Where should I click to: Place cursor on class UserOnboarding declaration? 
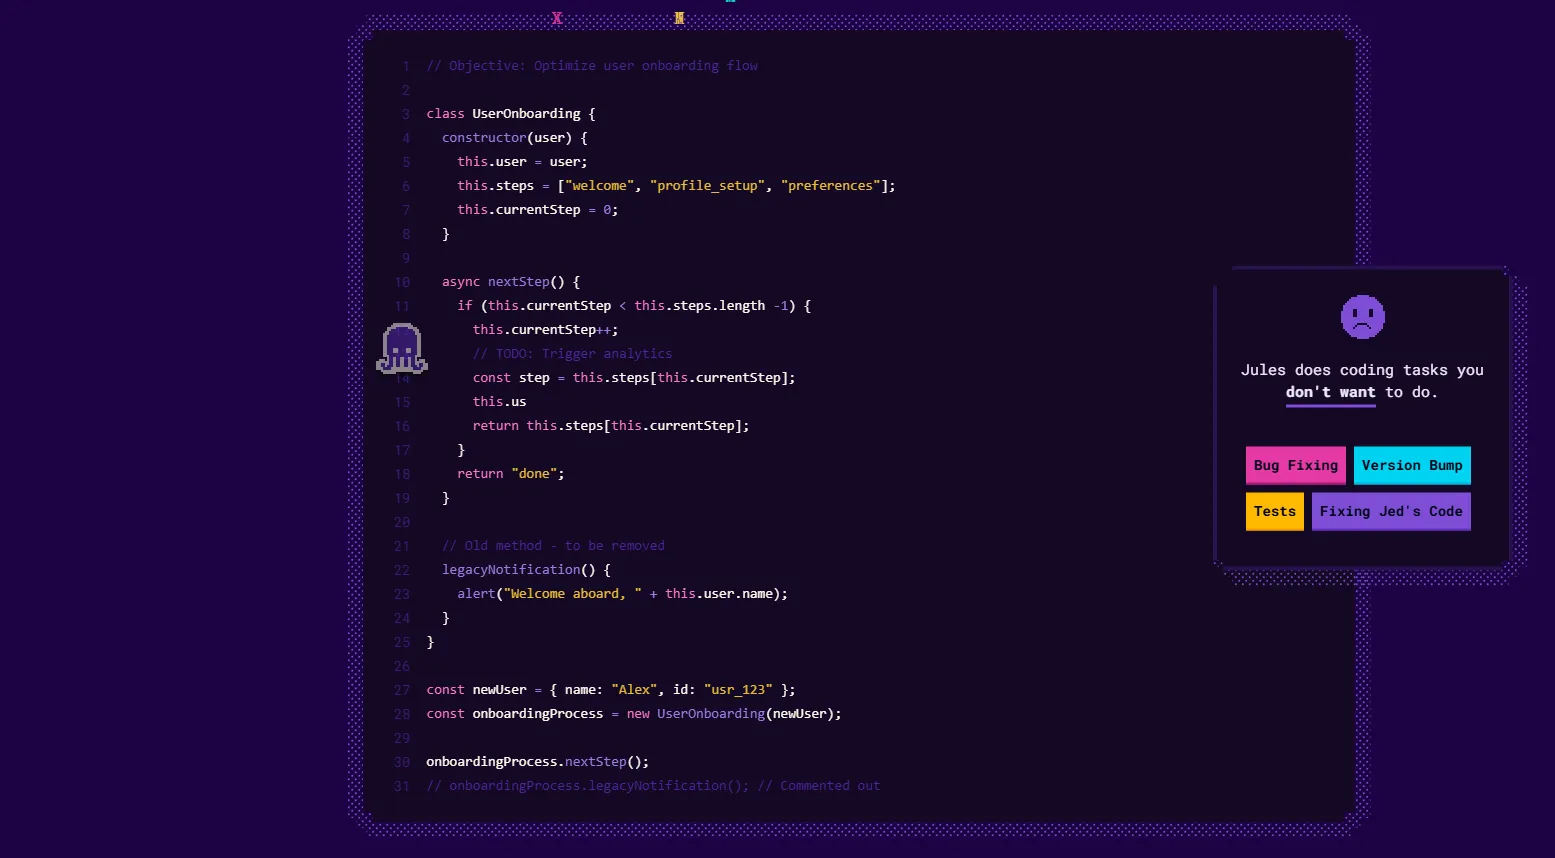tap(510, 114)
